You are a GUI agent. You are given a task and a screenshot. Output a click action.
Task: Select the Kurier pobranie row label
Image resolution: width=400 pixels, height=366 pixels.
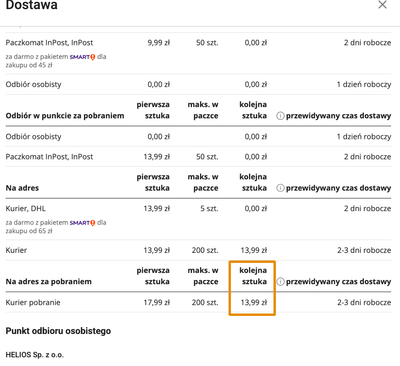pyautogui.click(x=33, y=303)
